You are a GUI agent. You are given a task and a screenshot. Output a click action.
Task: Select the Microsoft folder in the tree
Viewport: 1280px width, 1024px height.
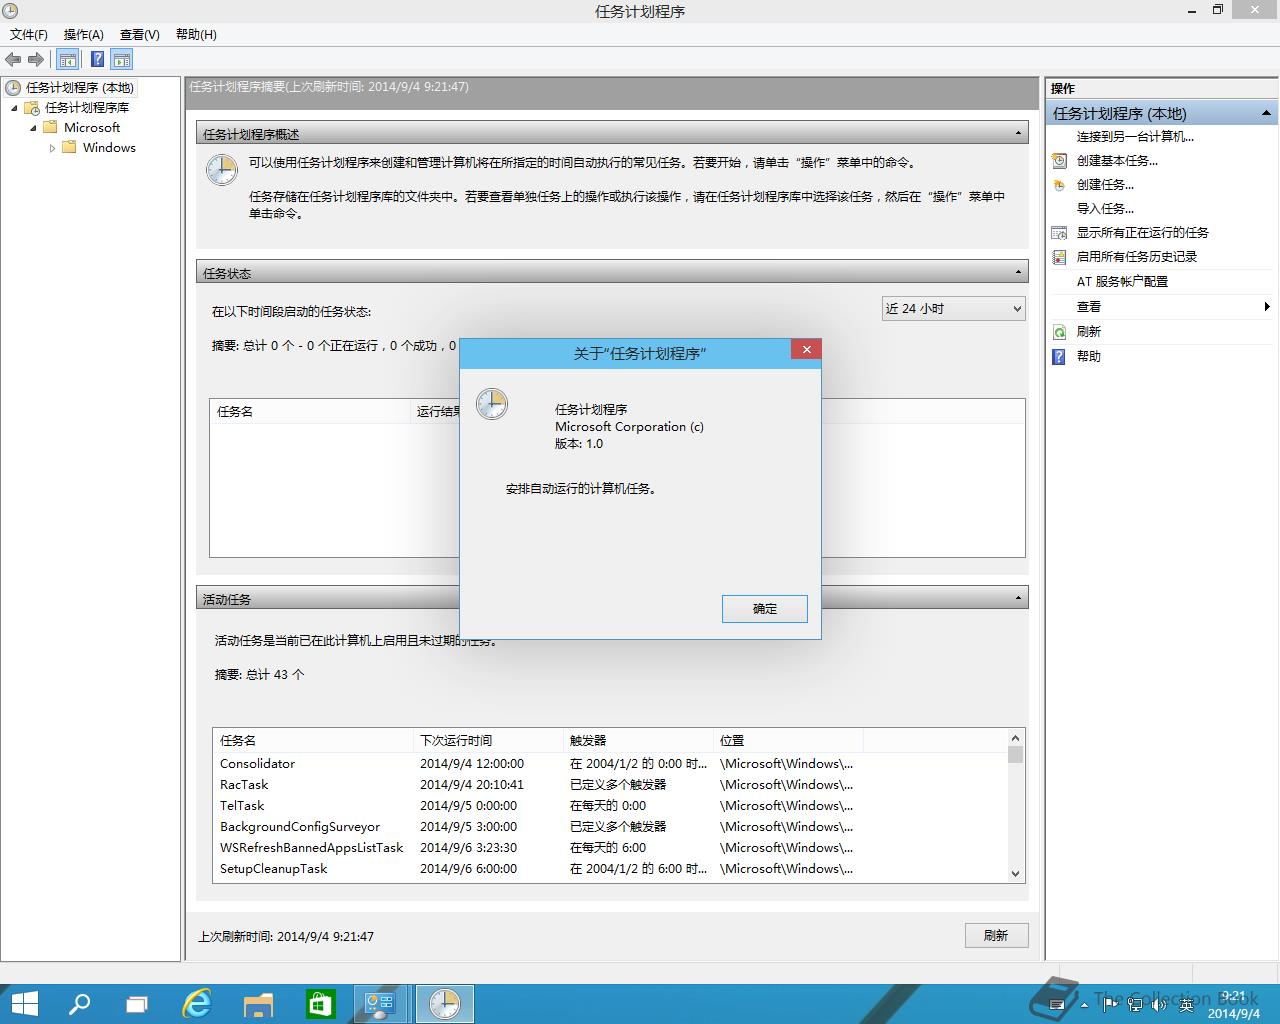coord(92,128)
